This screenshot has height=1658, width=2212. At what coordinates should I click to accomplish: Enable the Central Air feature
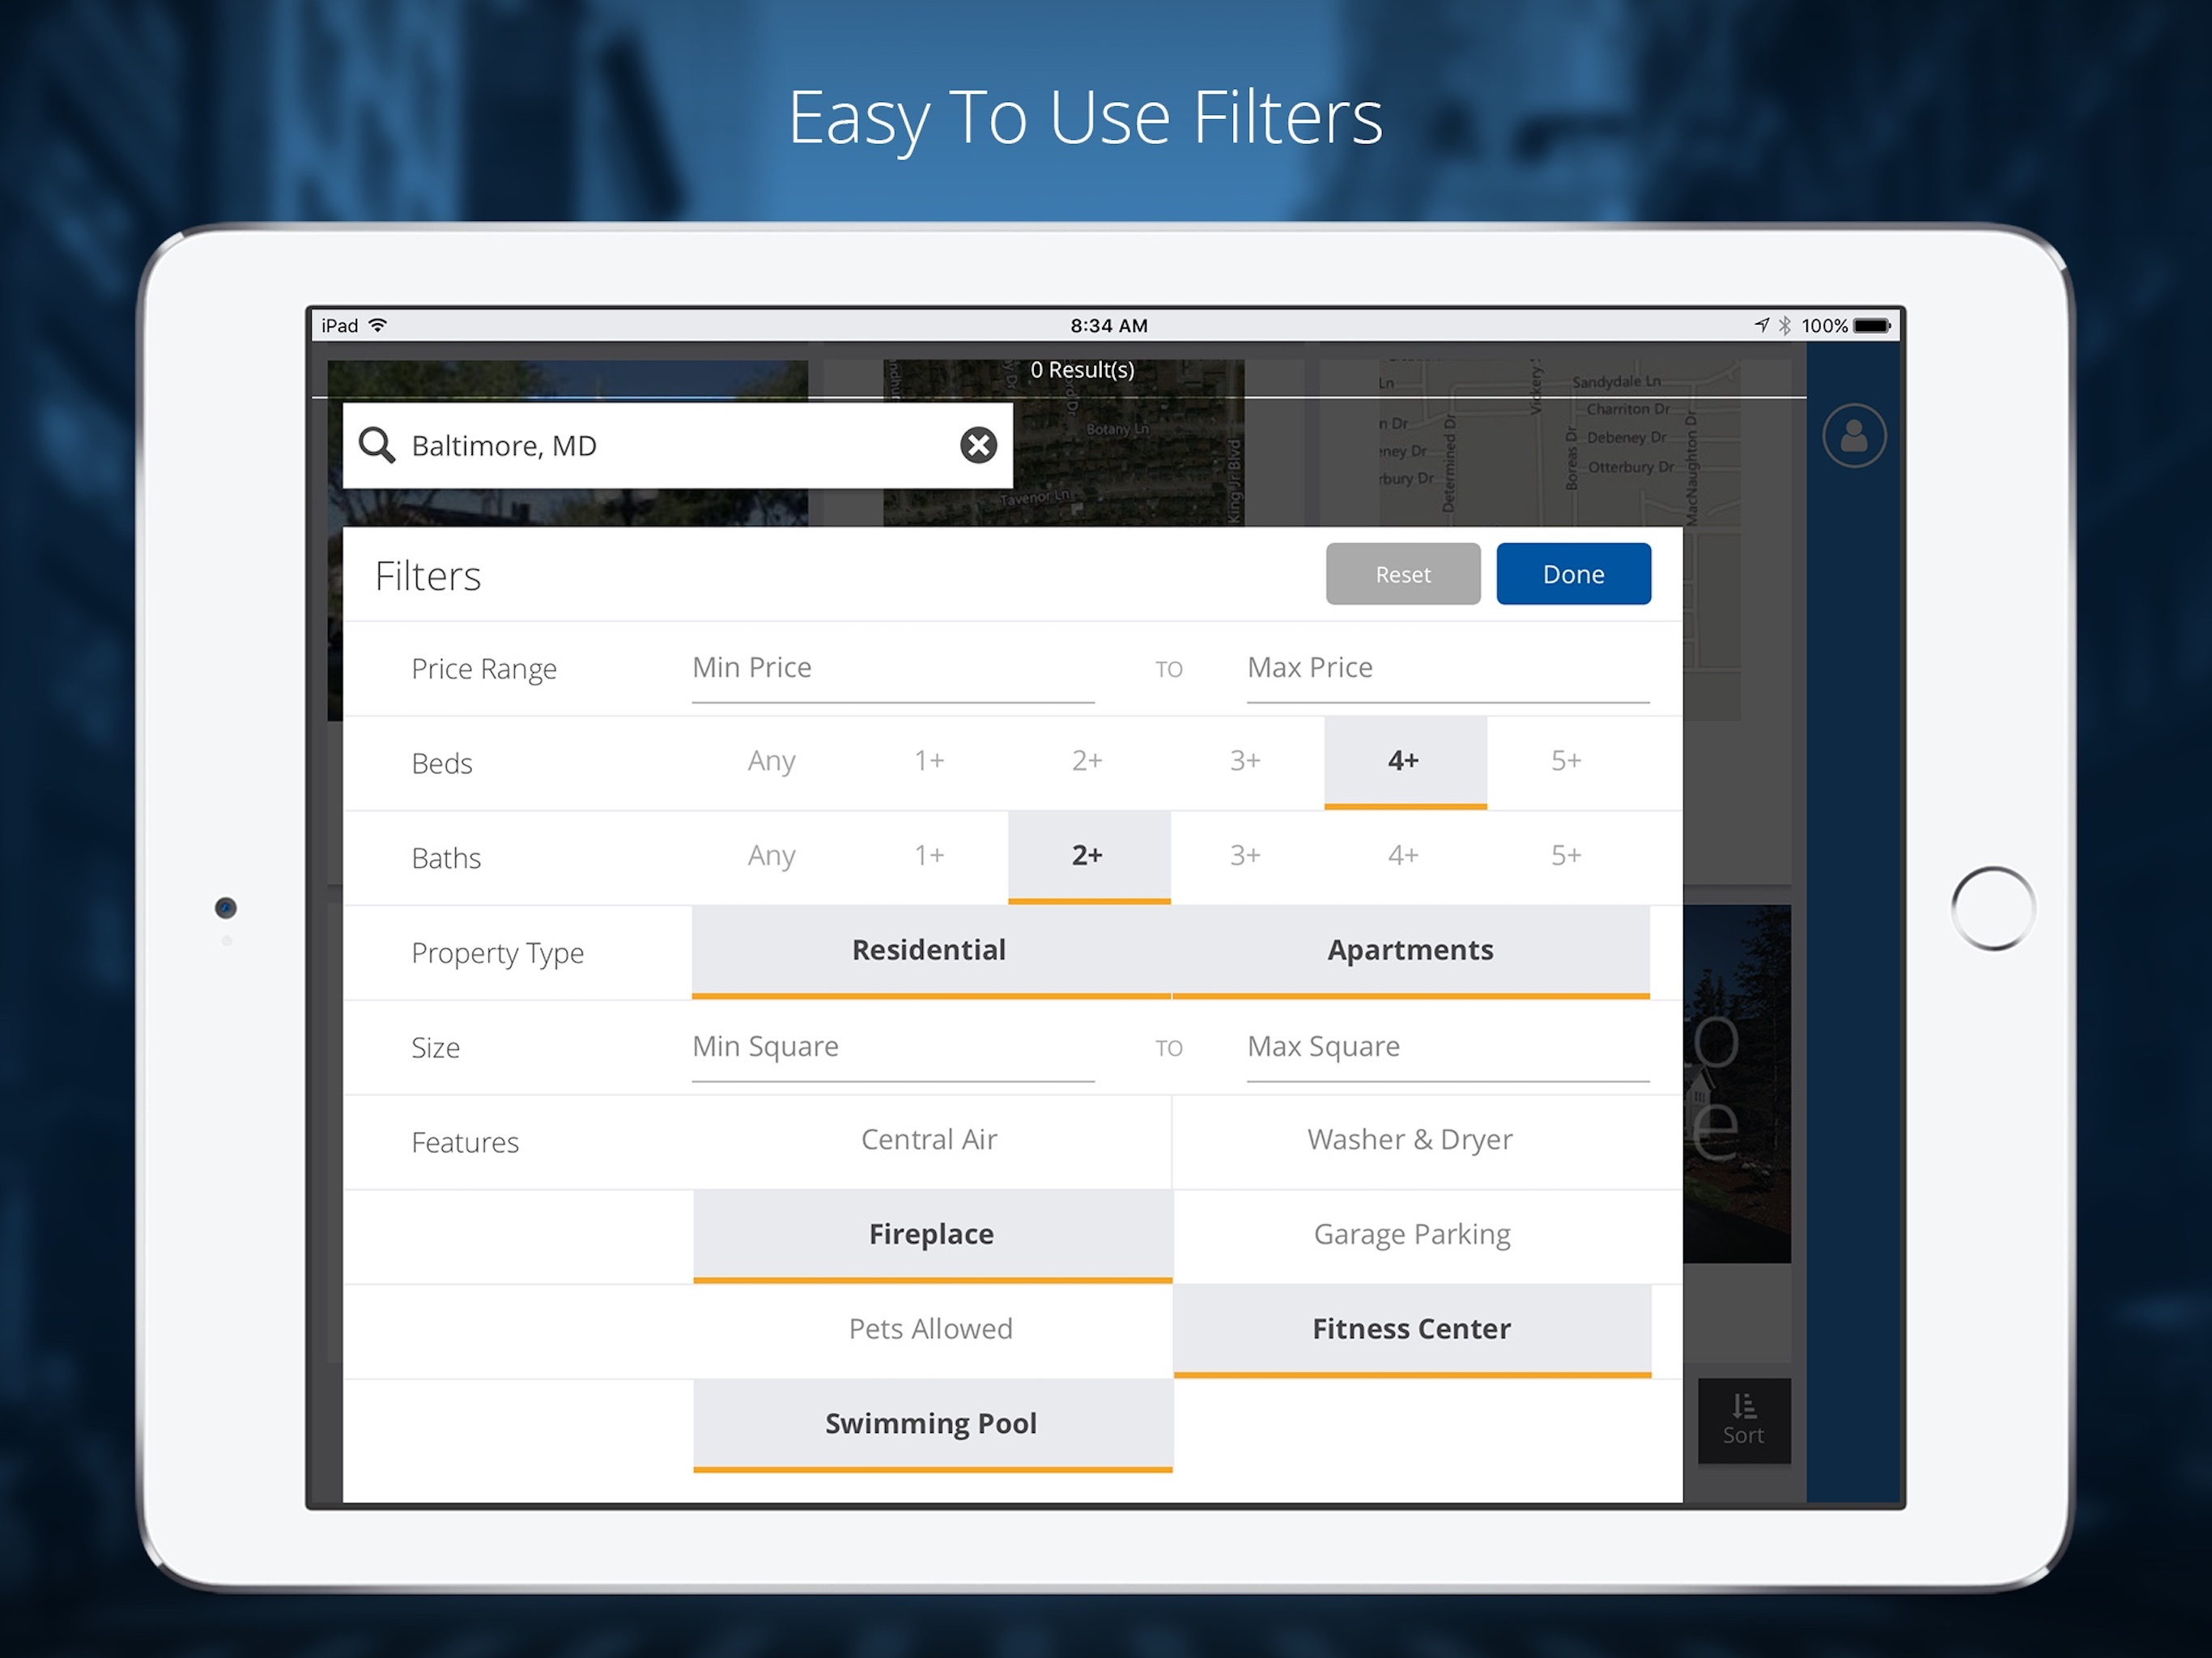[x=929, y=1140]
